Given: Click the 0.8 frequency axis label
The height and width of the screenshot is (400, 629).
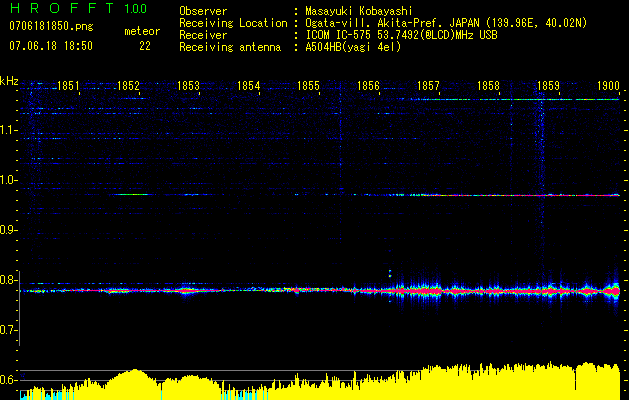Looking at the screenshot, I should click(x=8, y=280).
